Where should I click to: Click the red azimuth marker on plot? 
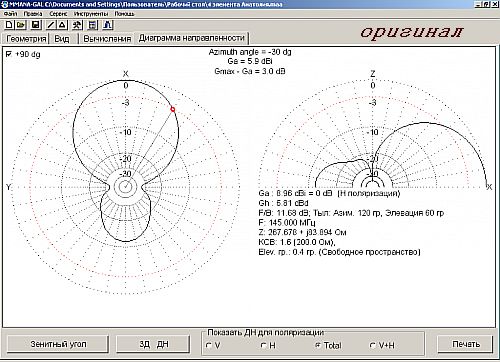point(173,109)
